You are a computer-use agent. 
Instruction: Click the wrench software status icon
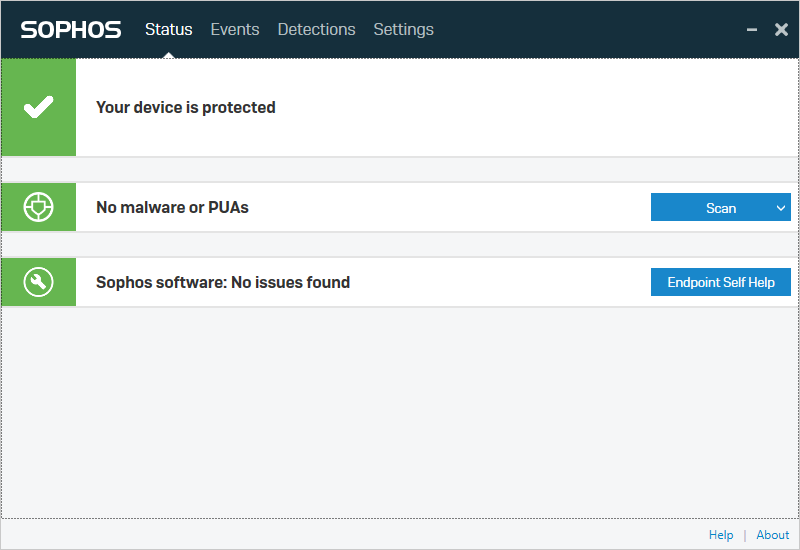click(x=38, y=283)
